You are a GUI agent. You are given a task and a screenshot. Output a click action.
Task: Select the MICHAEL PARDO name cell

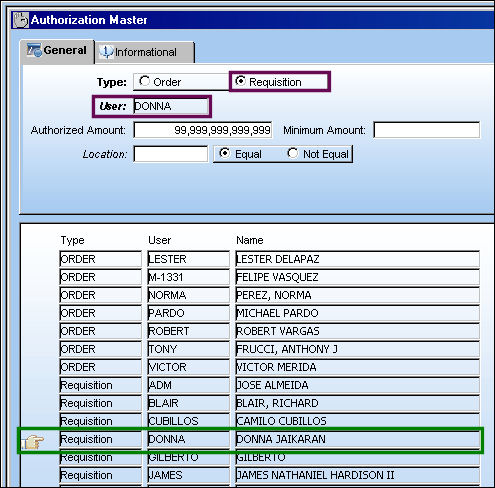tap(357, 313)
